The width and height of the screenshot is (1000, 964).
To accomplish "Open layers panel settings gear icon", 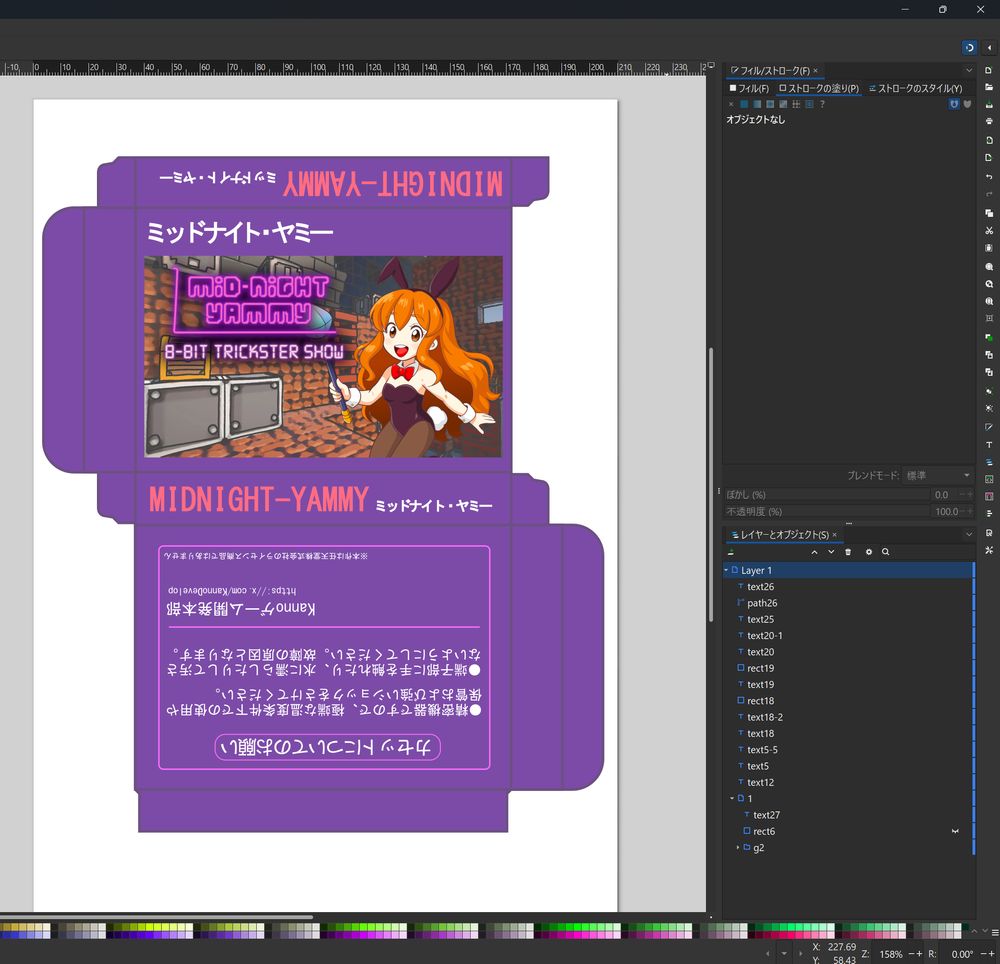I will 868,552.
